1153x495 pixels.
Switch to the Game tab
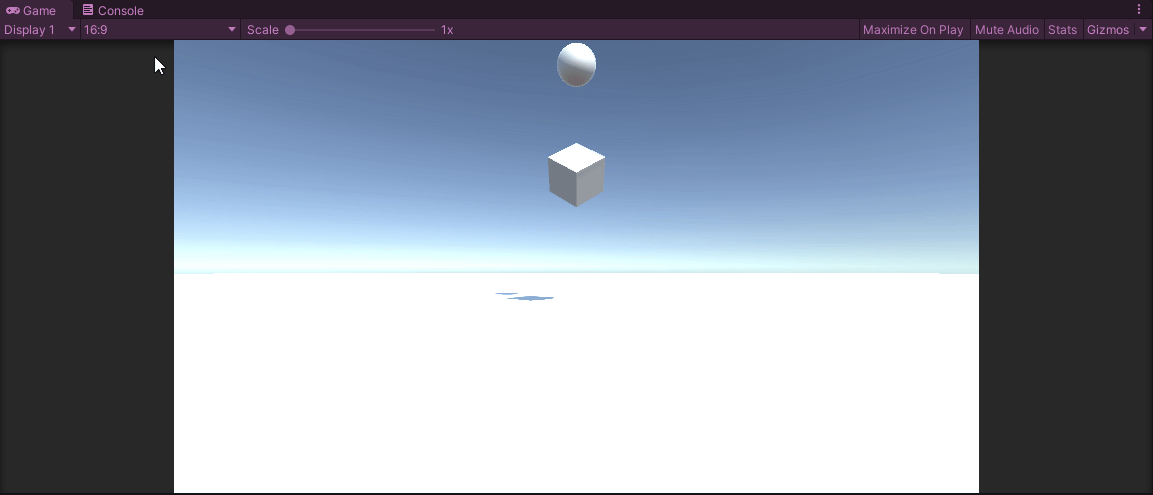coord(36,10)
